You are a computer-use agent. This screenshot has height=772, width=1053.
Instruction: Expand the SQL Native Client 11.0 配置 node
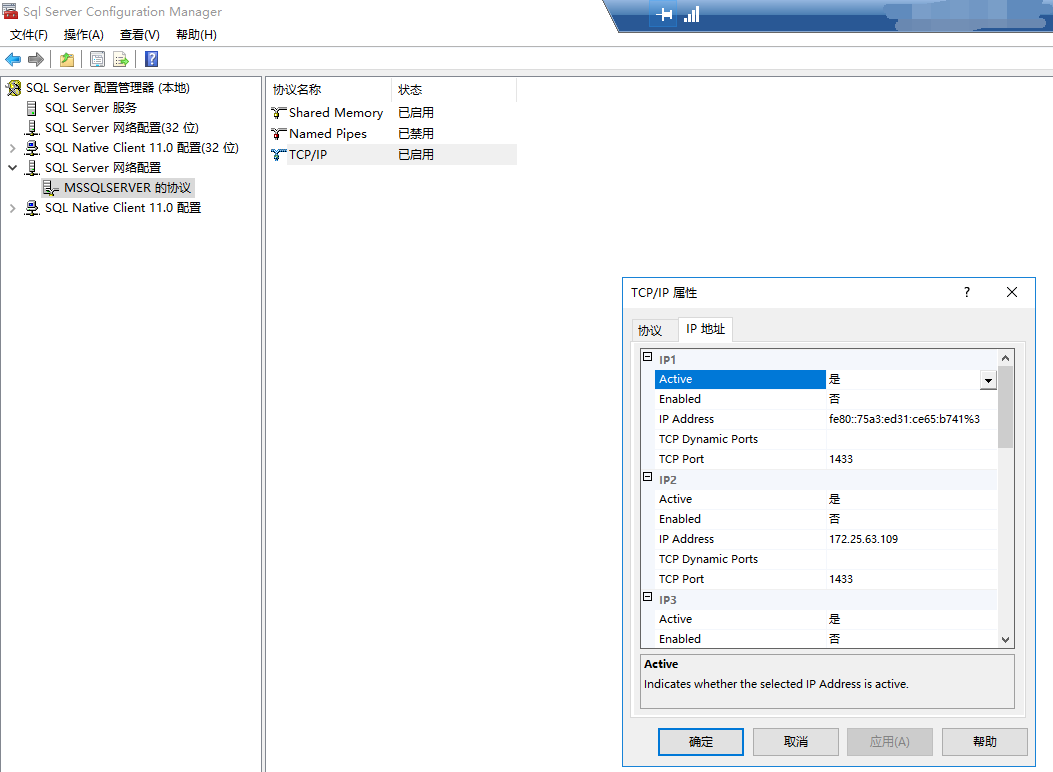tap(12, 208)
